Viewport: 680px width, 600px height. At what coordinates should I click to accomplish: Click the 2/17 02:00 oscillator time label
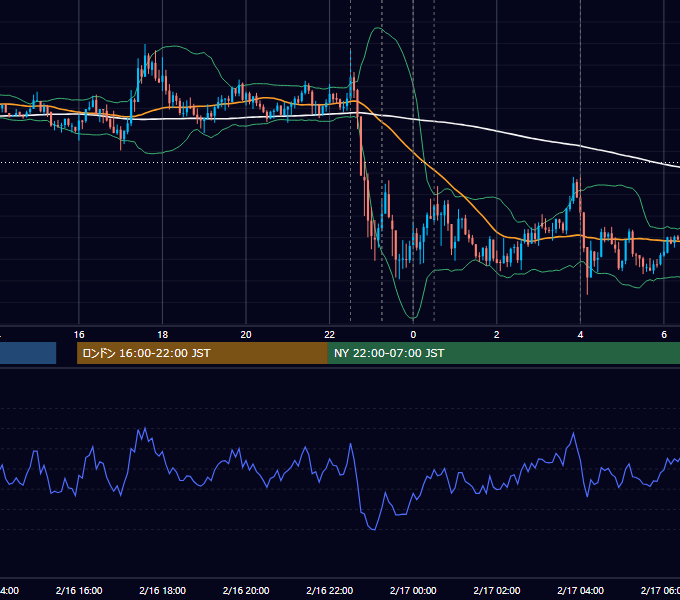point(497,590)
